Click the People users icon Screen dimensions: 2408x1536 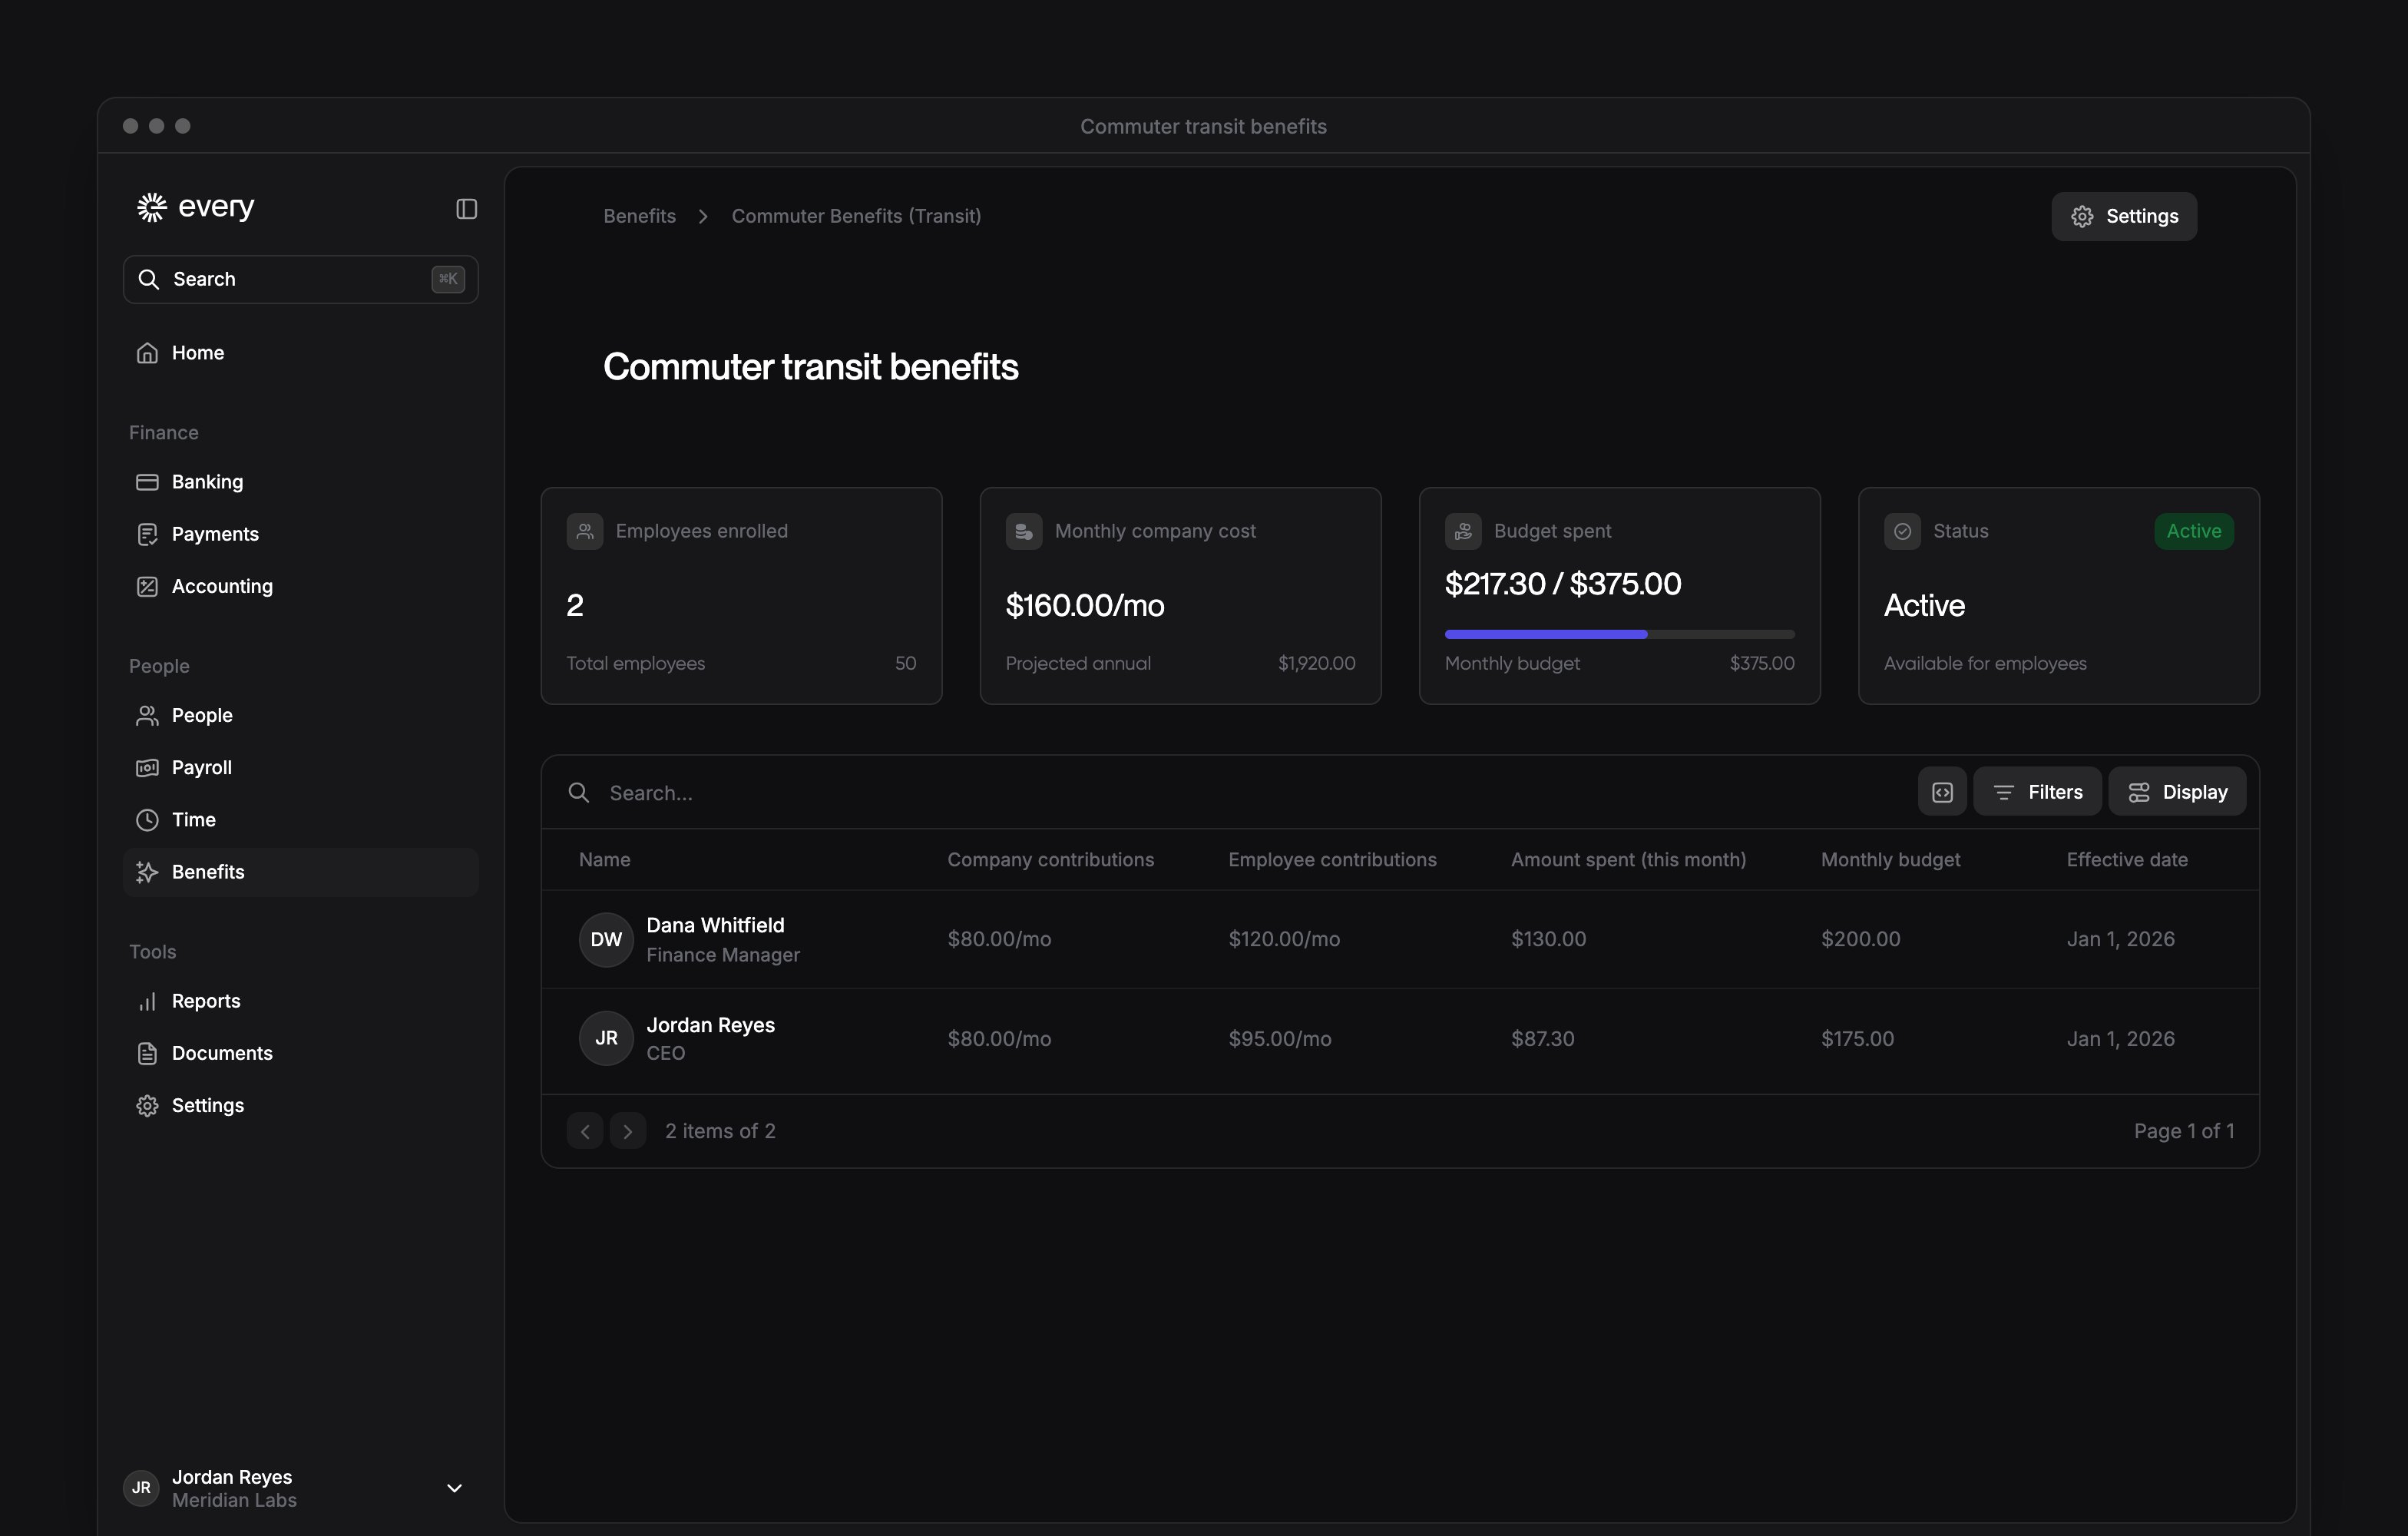pos(147,715)
